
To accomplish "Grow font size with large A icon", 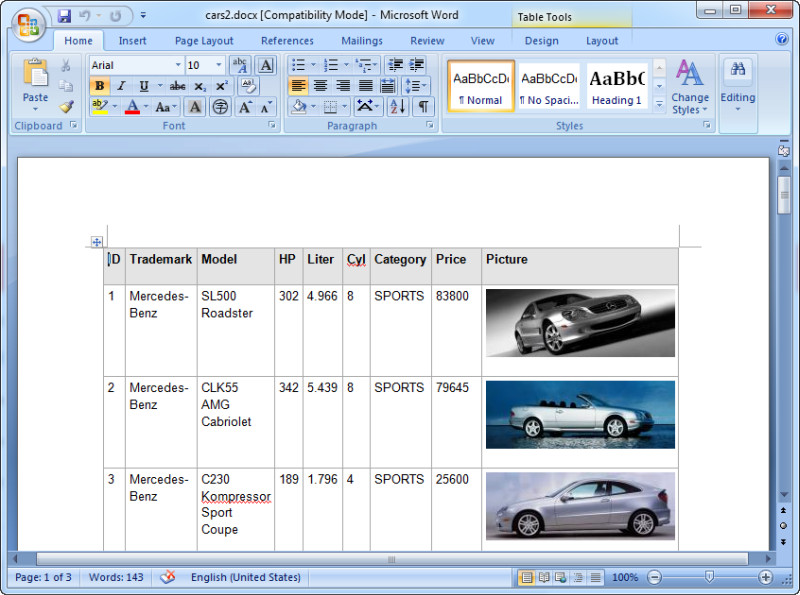I will pos(245,107).
